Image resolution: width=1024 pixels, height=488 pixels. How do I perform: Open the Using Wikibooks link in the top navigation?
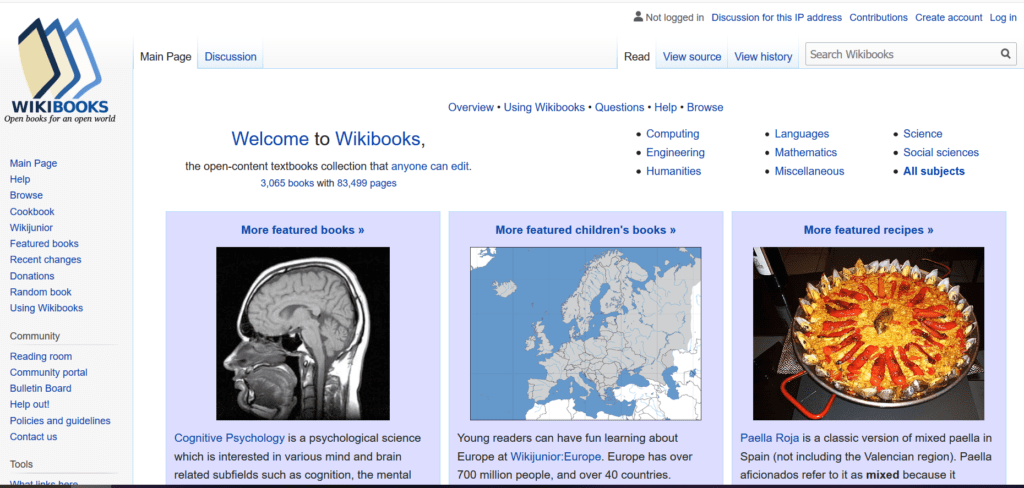pyautogui.click(x=544, y=107)
